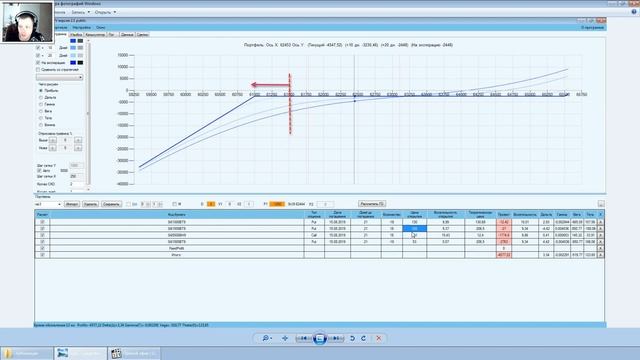This screenshot has height=360, width=640.
Task: Select the Вега radio button
Action: click(41, 111)
